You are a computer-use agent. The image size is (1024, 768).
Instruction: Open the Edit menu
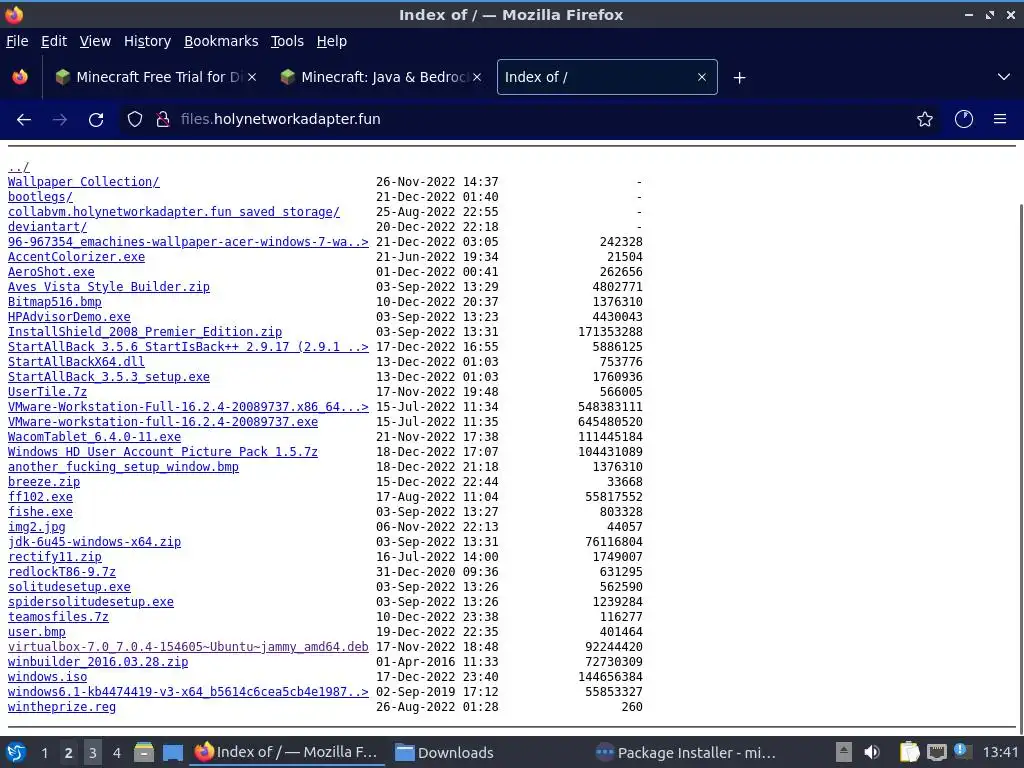[54, 41]
